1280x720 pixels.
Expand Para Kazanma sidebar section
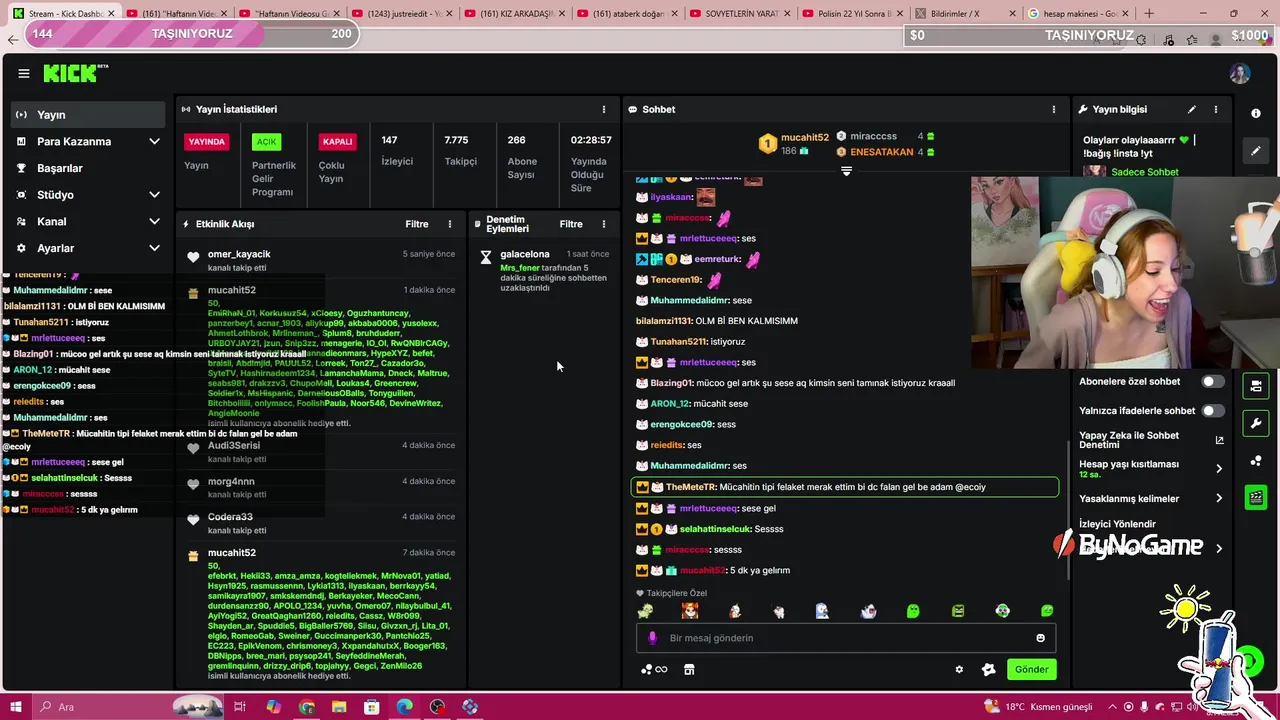pos(154,141)
